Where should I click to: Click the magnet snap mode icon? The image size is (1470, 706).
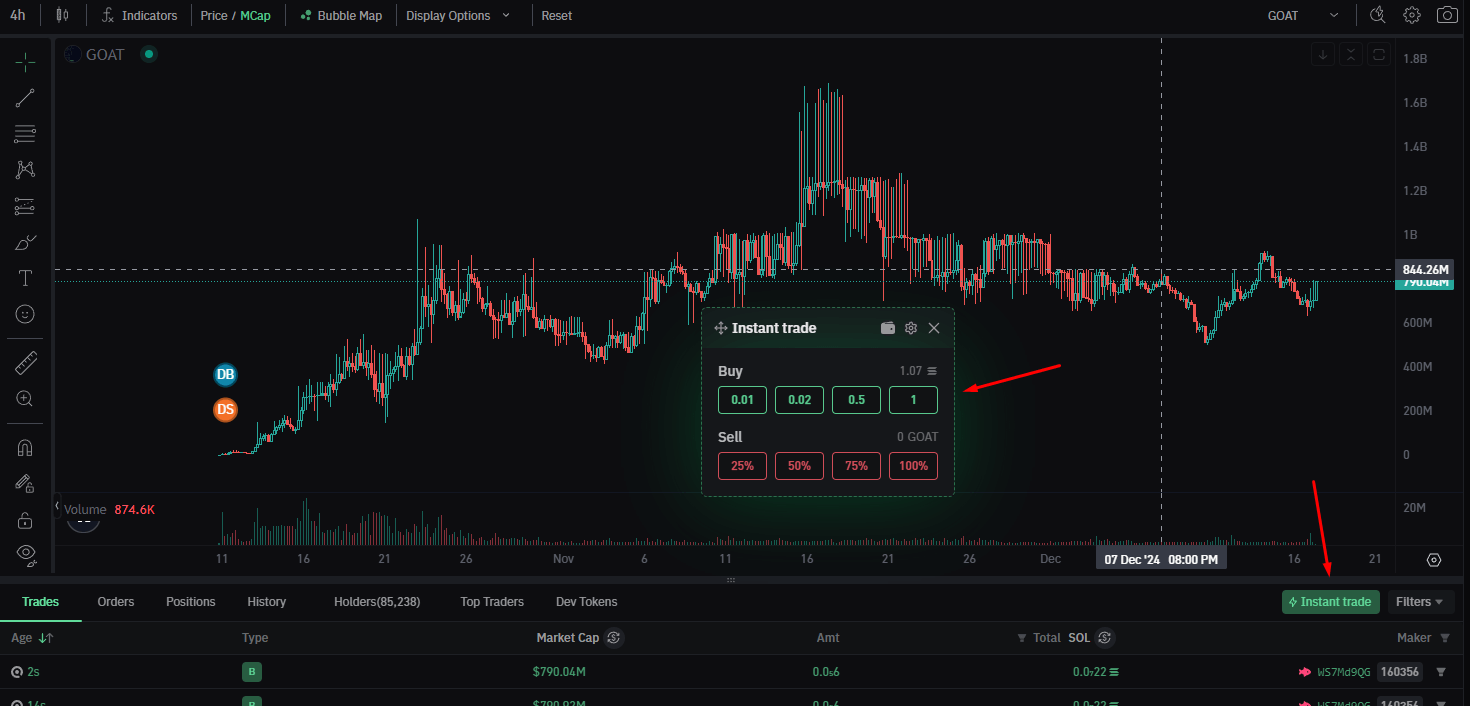pyautogui.click(x=25, y=447)
